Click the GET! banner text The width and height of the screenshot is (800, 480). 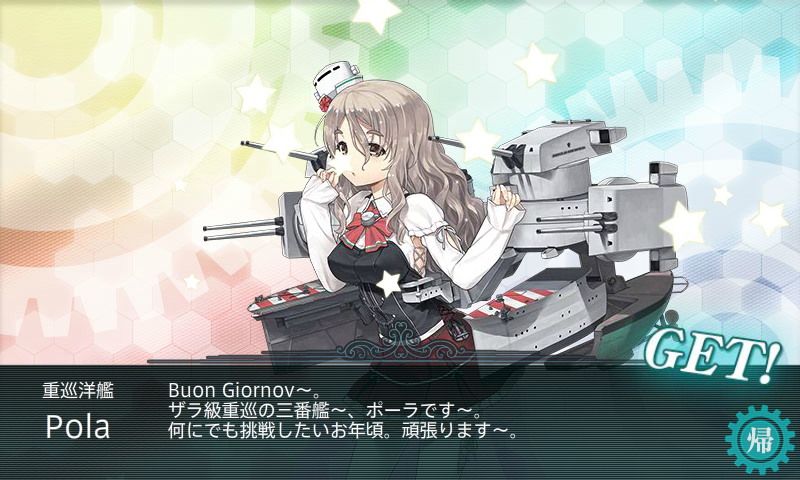click(x=713, y=356)
